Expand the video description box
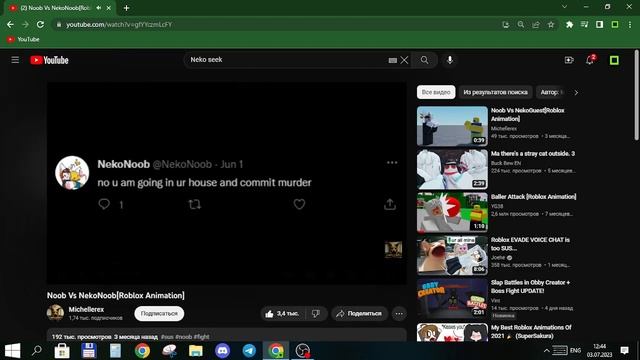This screenshot has height=360, width=640. click(x=227, y=335)
